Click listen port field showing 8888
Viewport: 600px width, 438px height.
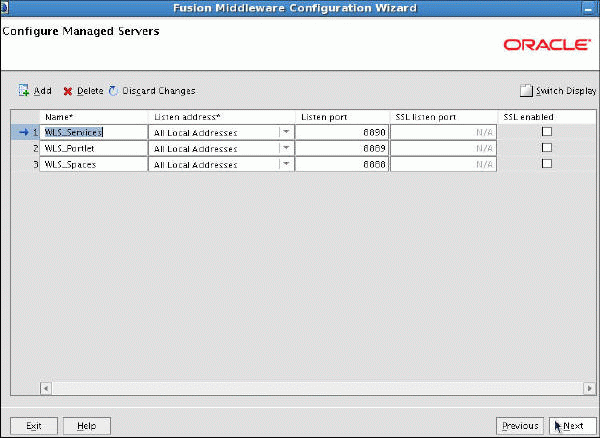tap(342, 164)
